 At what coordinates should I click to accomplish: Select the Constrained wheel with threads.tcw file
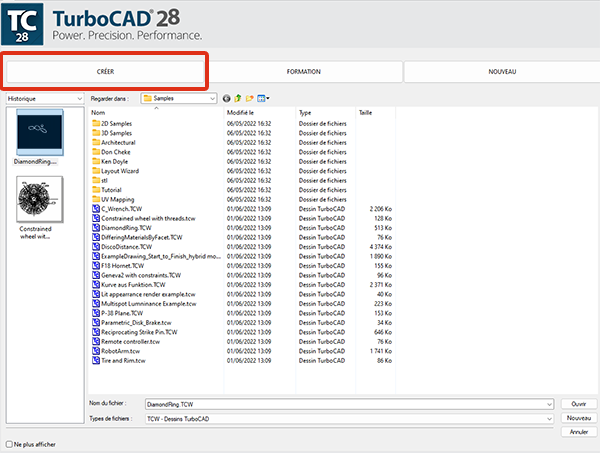(x=144, y=218)
